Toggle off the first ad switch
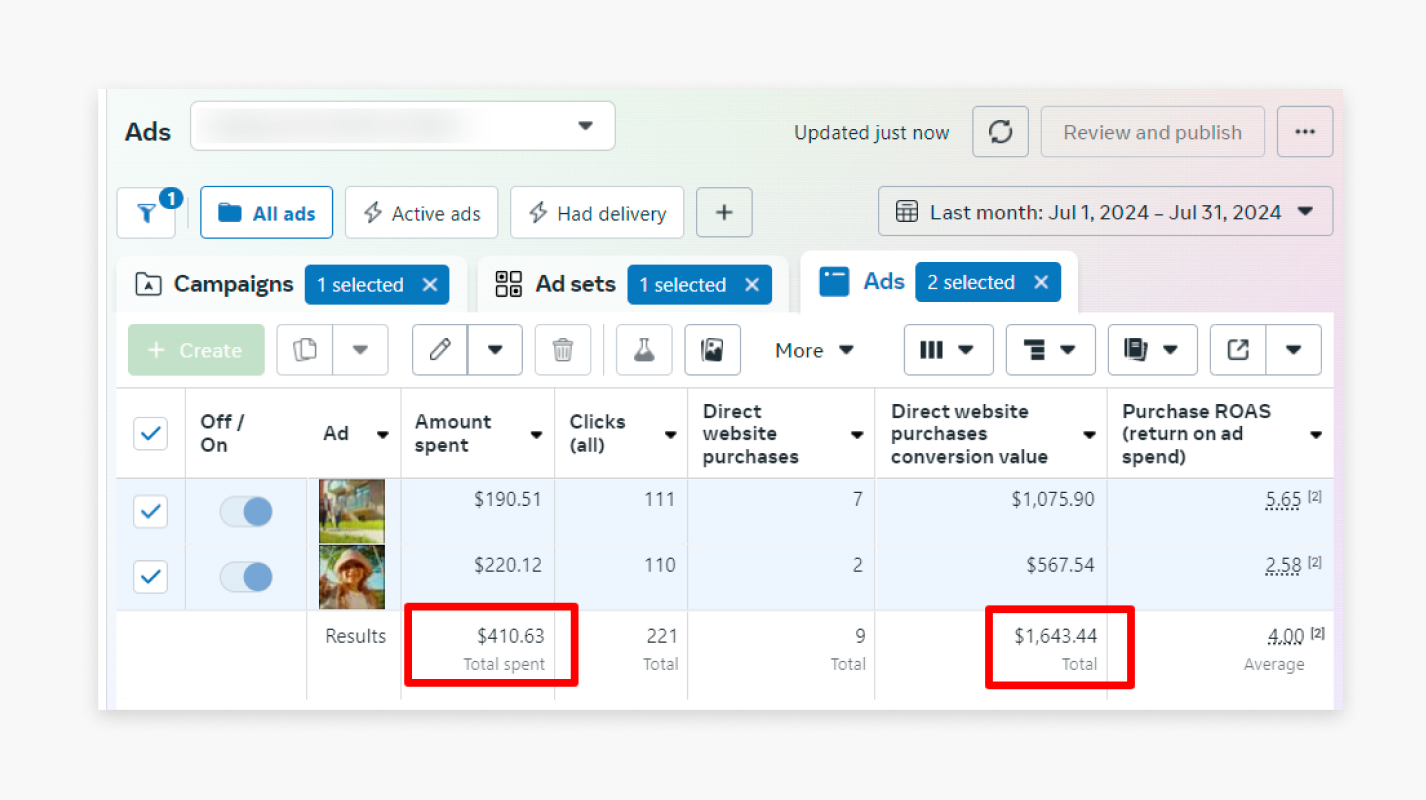The image size is (1426, 800). click(x=246, y=512)
